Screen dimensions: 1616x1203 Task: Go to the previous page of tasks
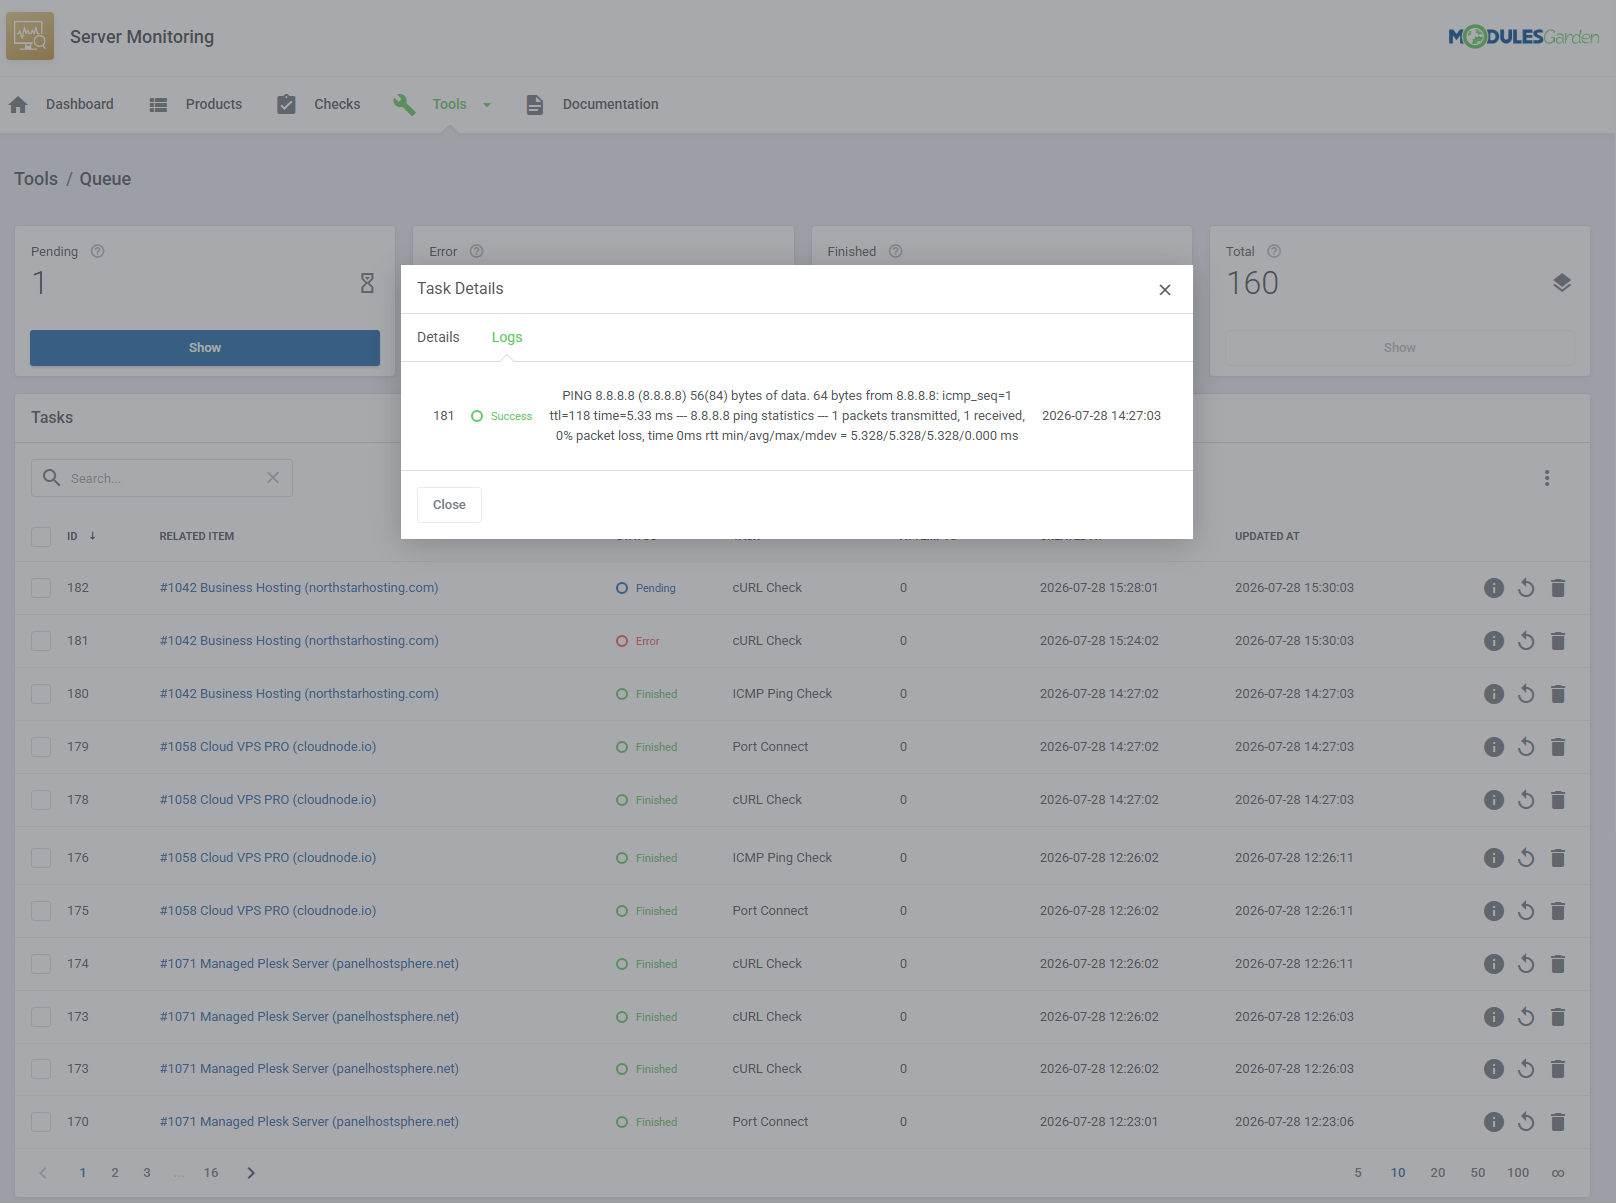pyautogui.click(x=43, y=1173)
